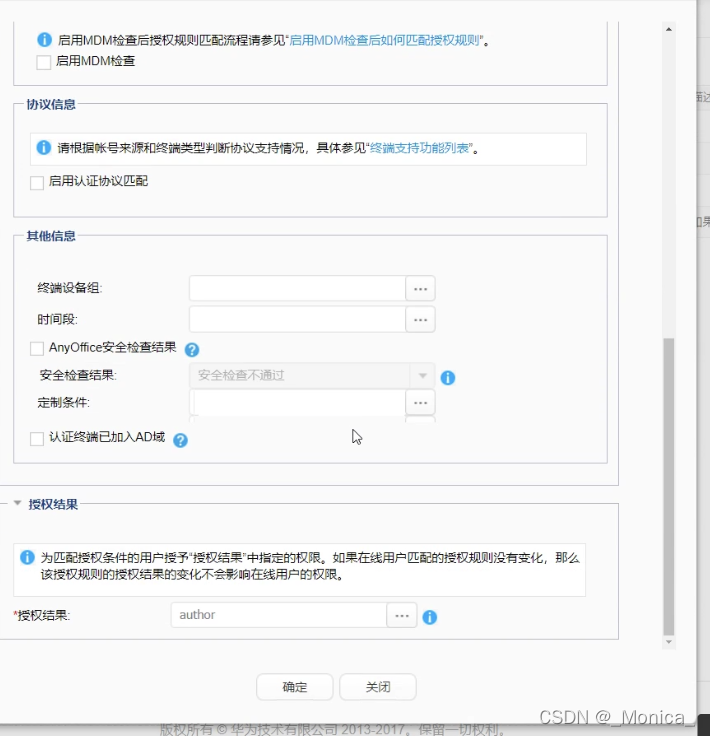Open help for 认证终端已加入AD域
The image size is (710, 736).
coord(180,440)
